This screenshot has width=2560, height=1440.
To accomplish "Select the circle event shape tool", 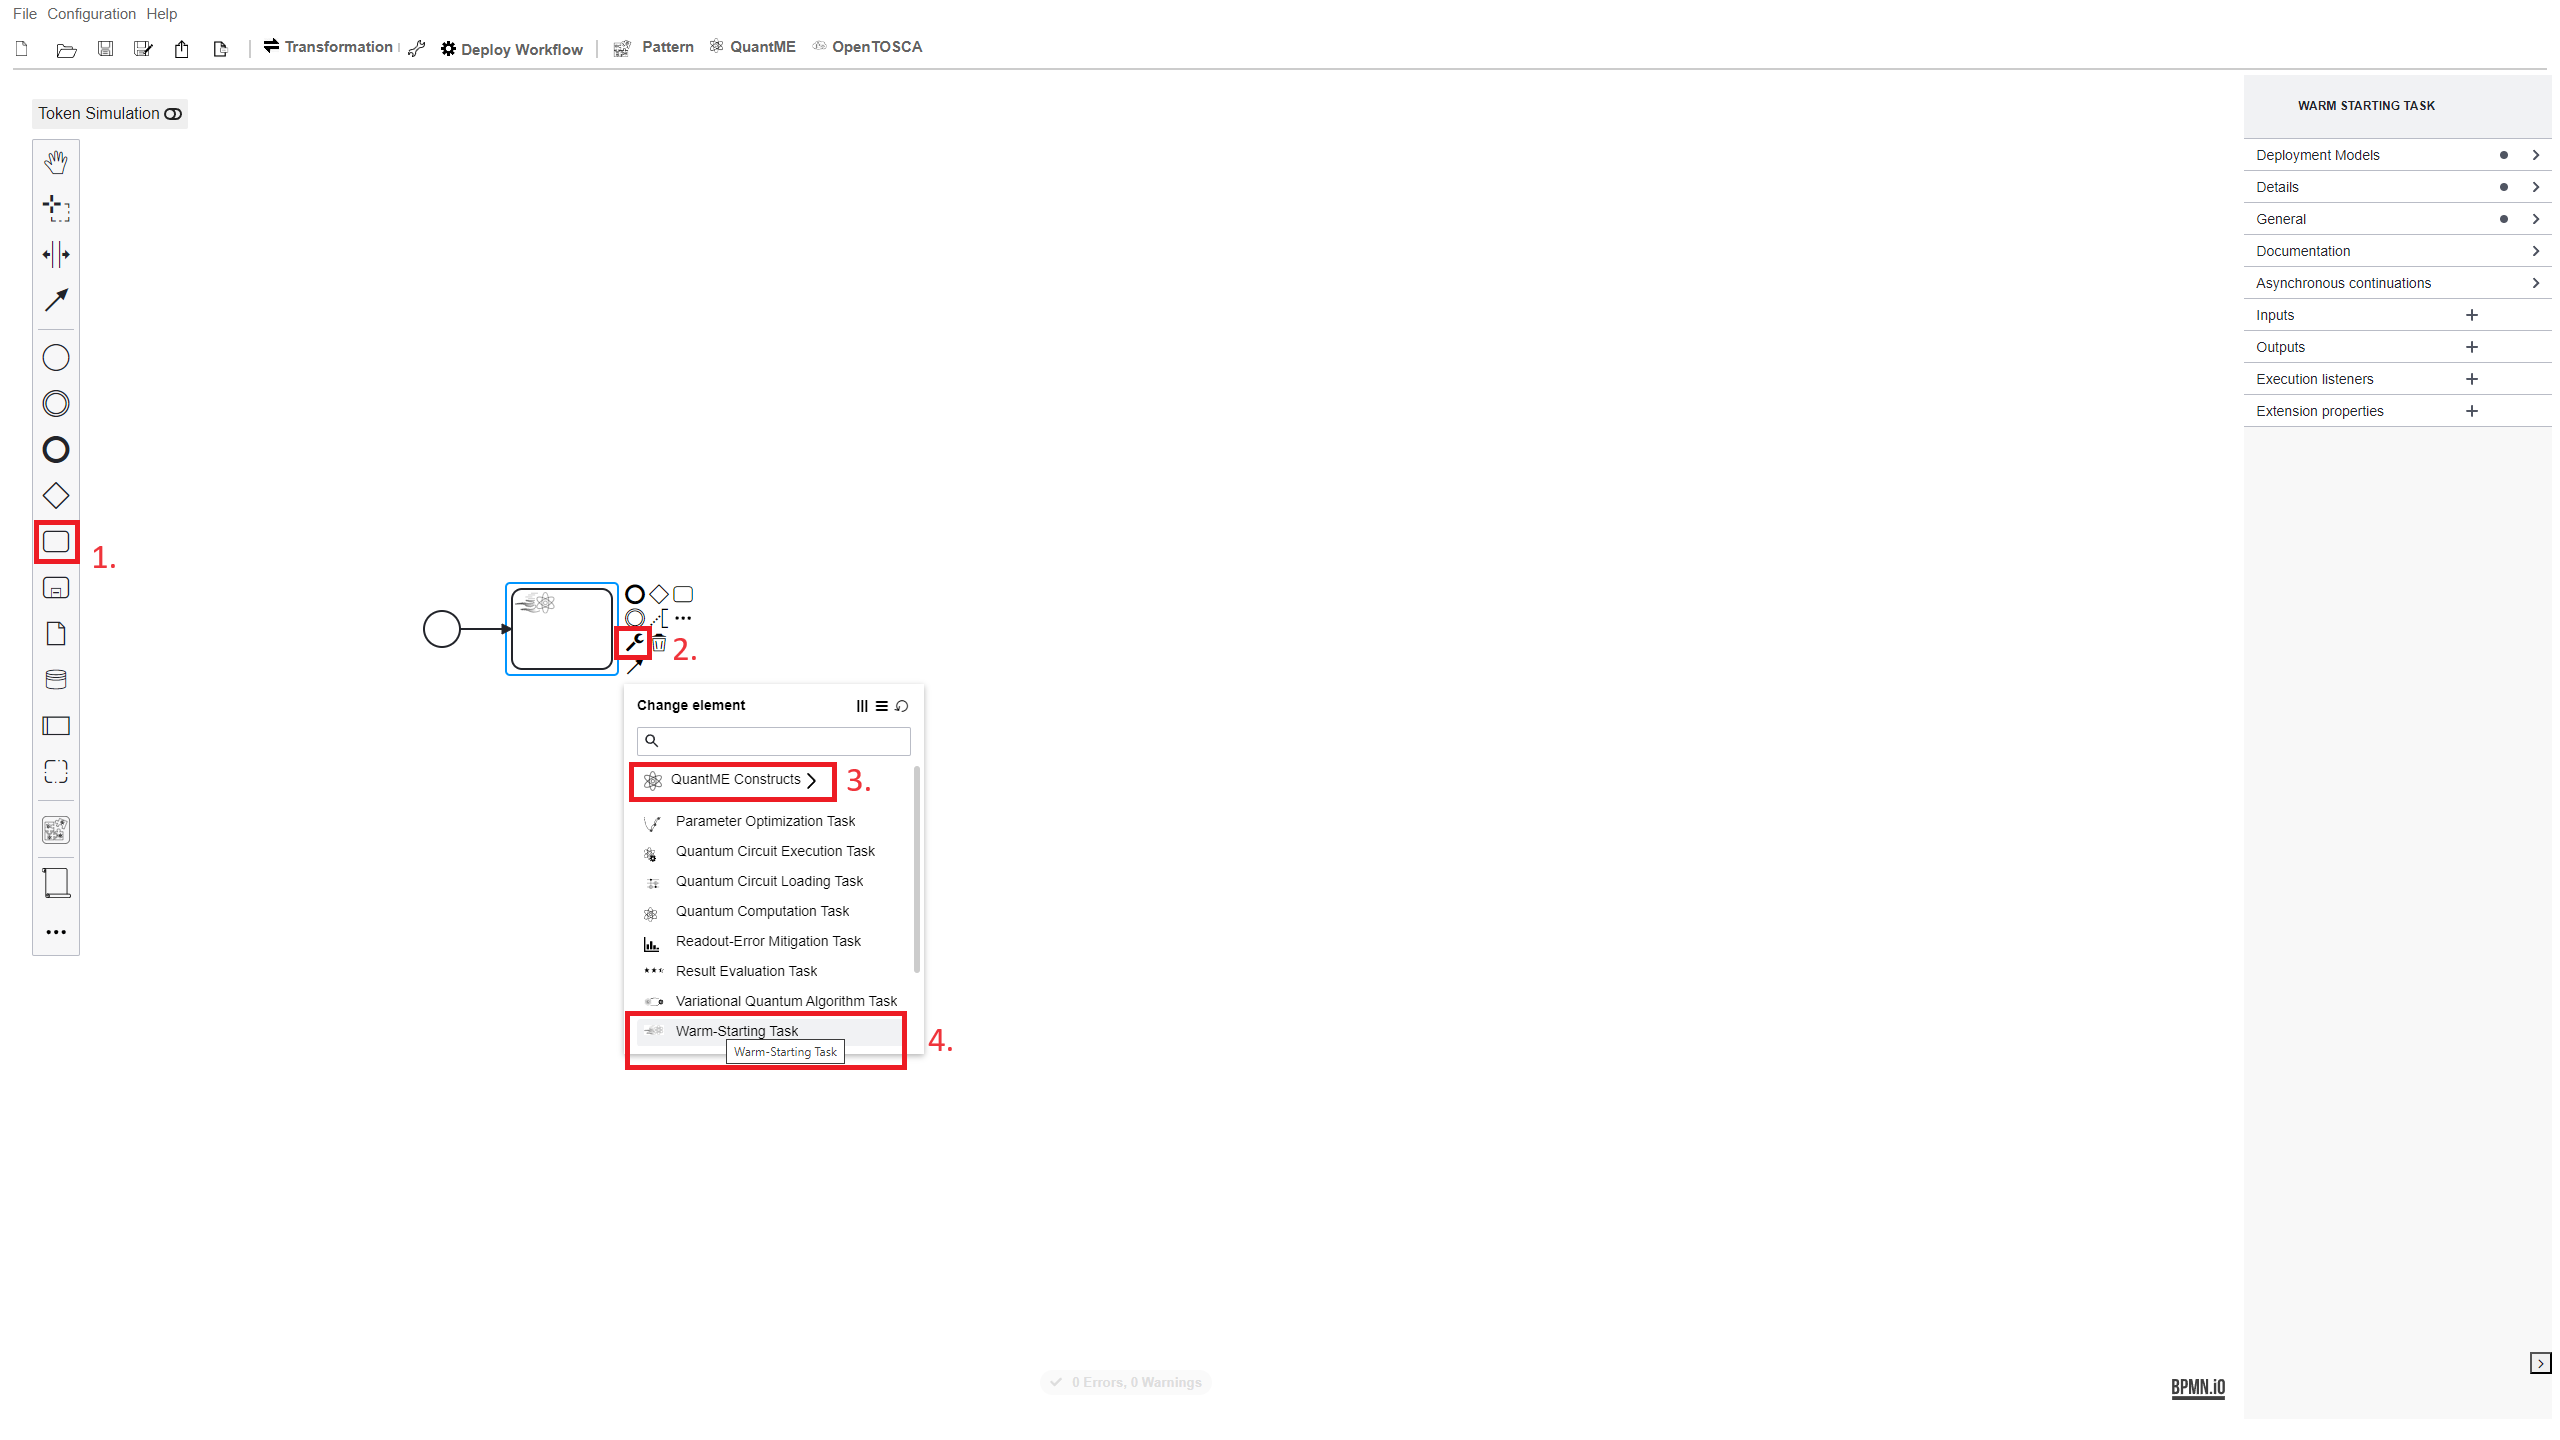I will tap(56, 357).
